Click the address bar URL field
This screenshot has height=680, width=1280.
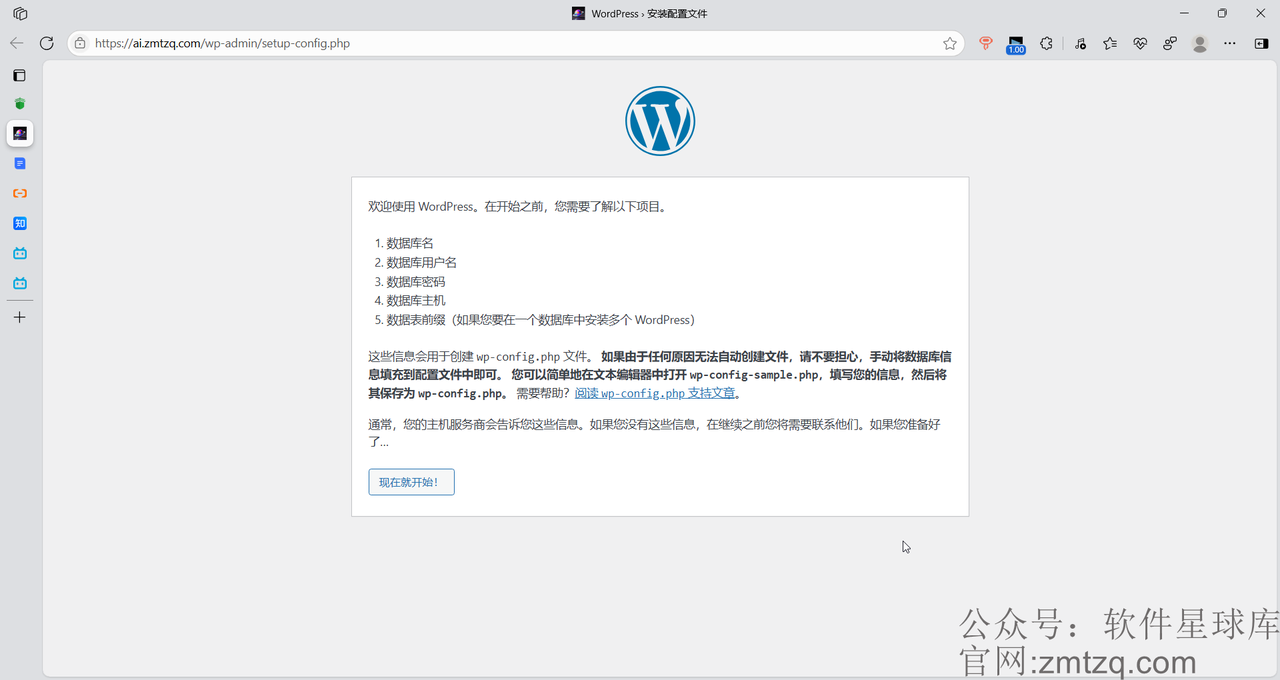click(x=515, y=43)
